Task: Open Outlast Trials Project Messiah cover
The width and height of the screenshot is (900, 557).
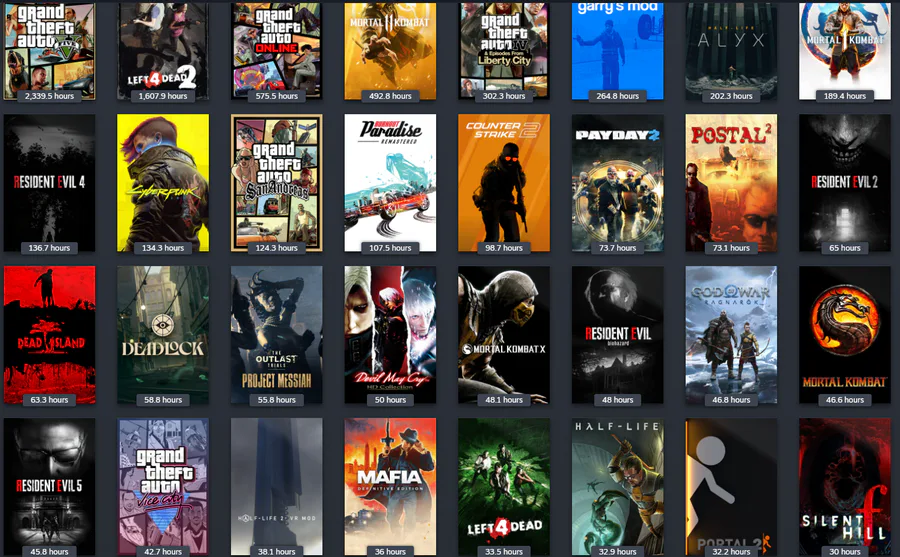Action: tap(277, 335)
